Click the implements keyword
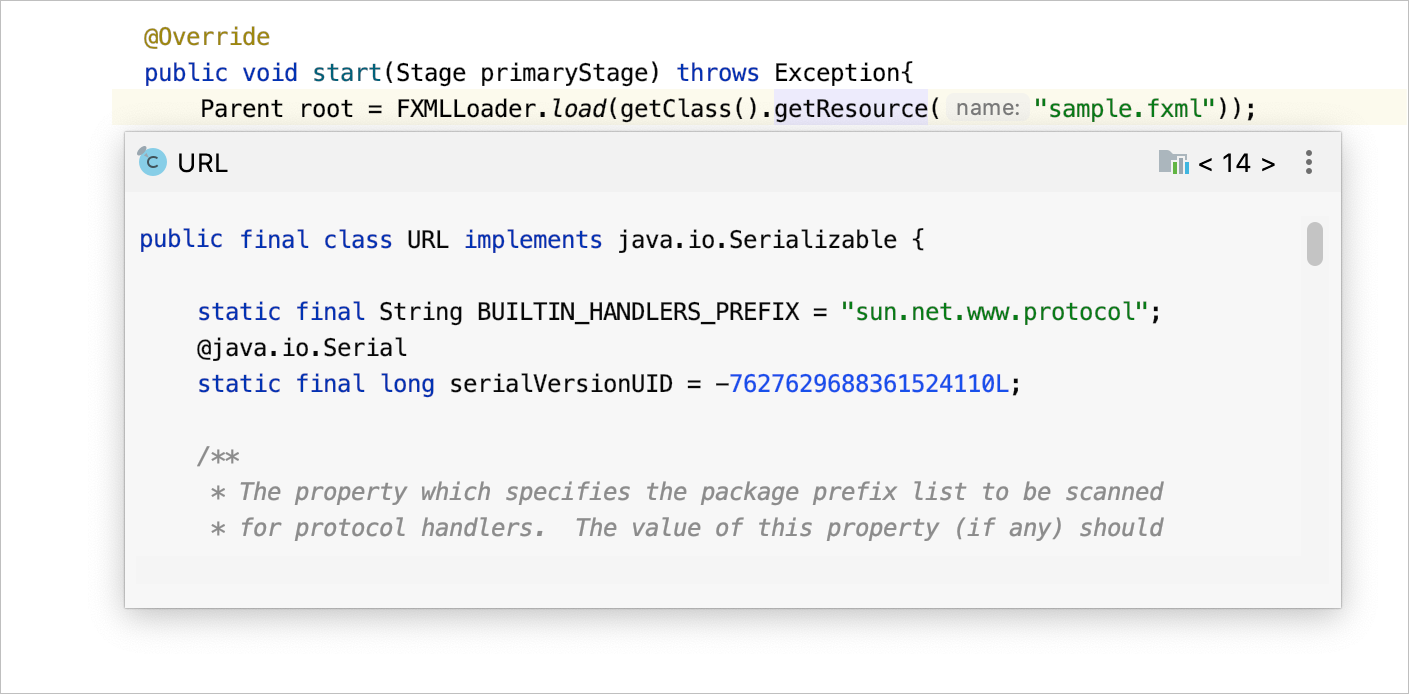 pyautogui.click(x=533, y=239)
